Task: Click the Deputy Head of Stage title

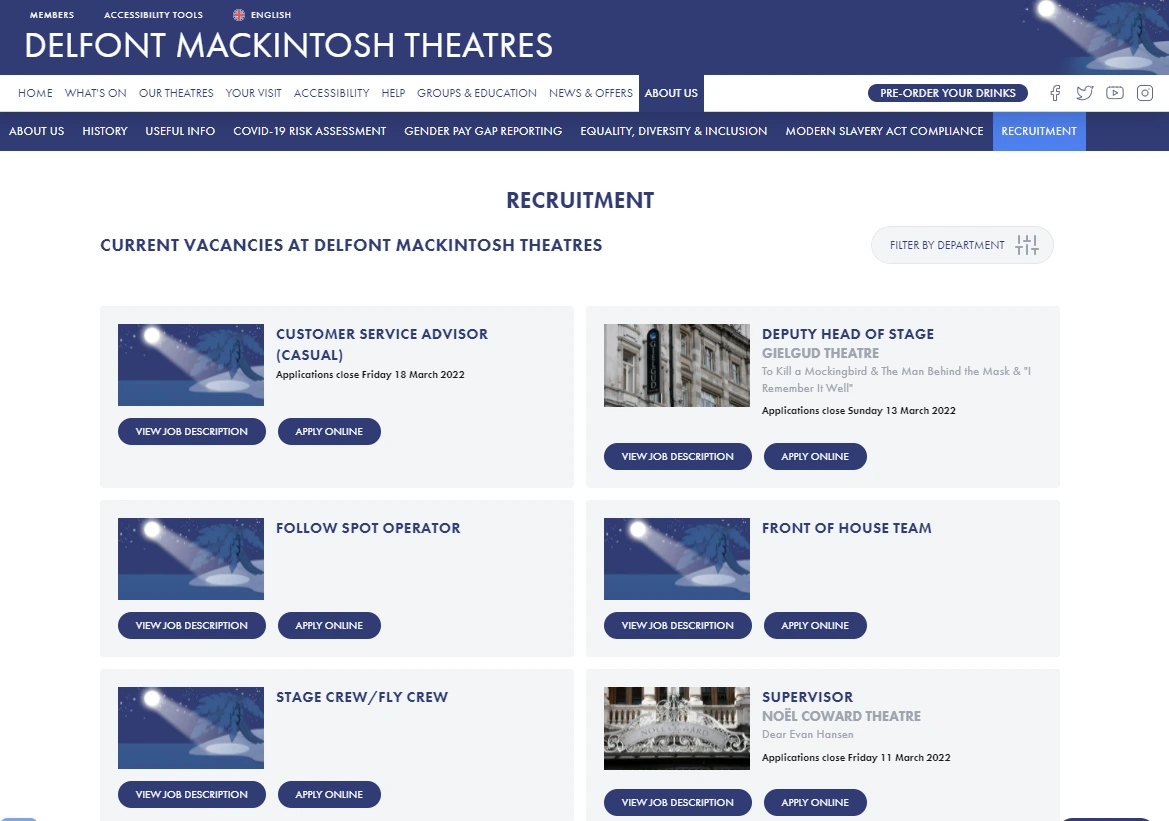Action: click(x=848, y=334)
